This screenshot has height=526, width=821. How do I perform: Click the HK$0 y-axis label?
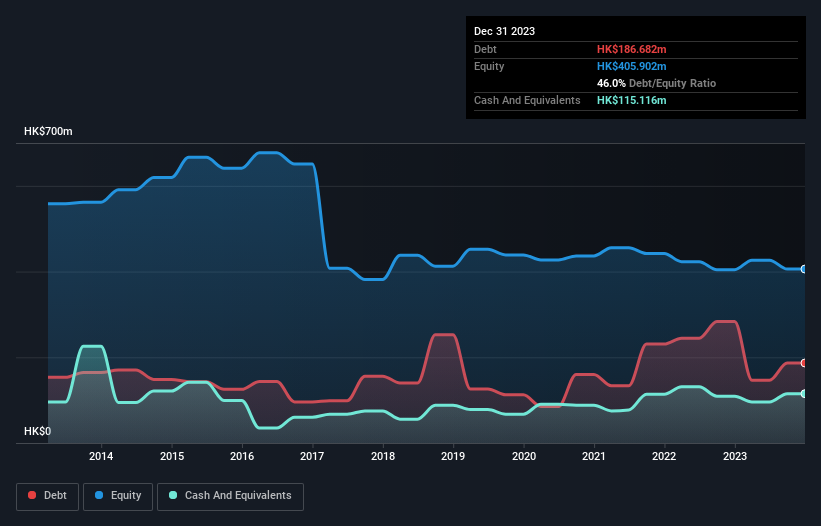[x=38, y=431]
